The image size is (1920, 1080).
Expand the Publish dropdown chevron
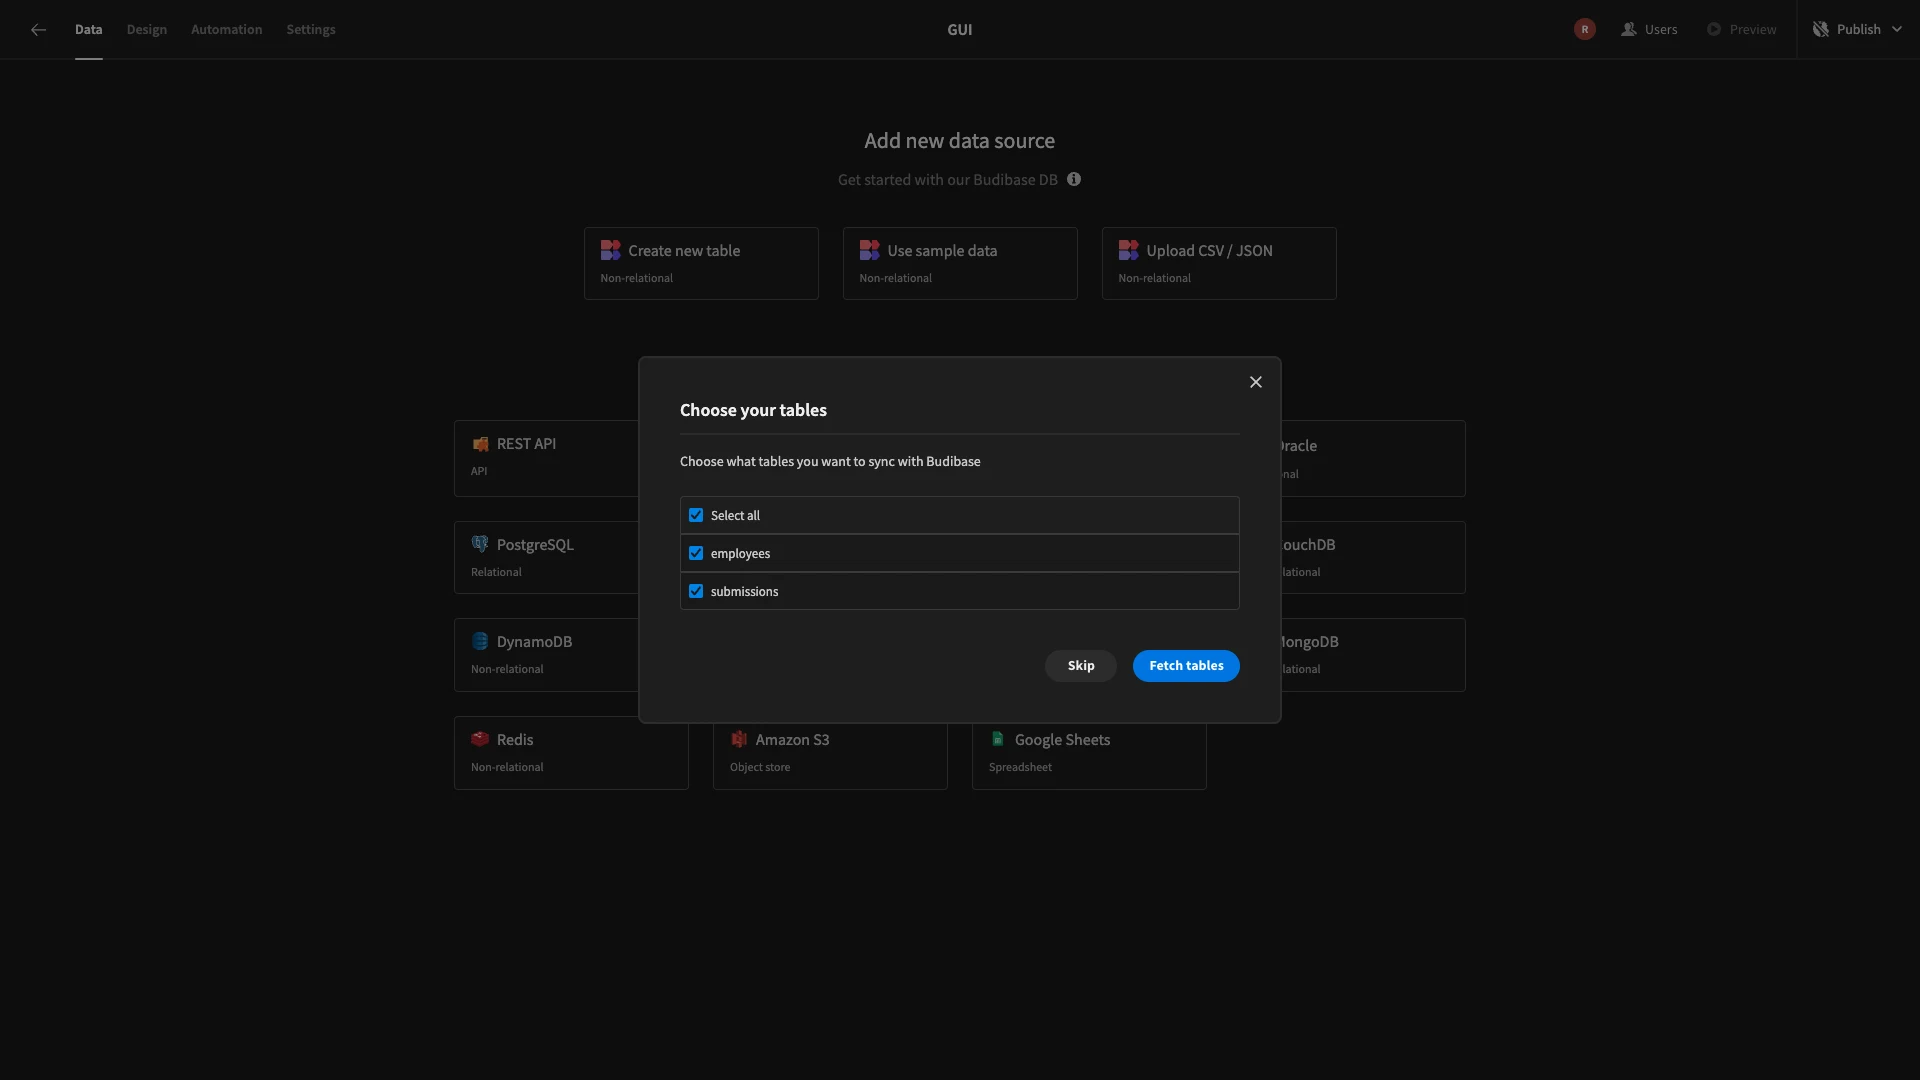[x=1897, y=30]
